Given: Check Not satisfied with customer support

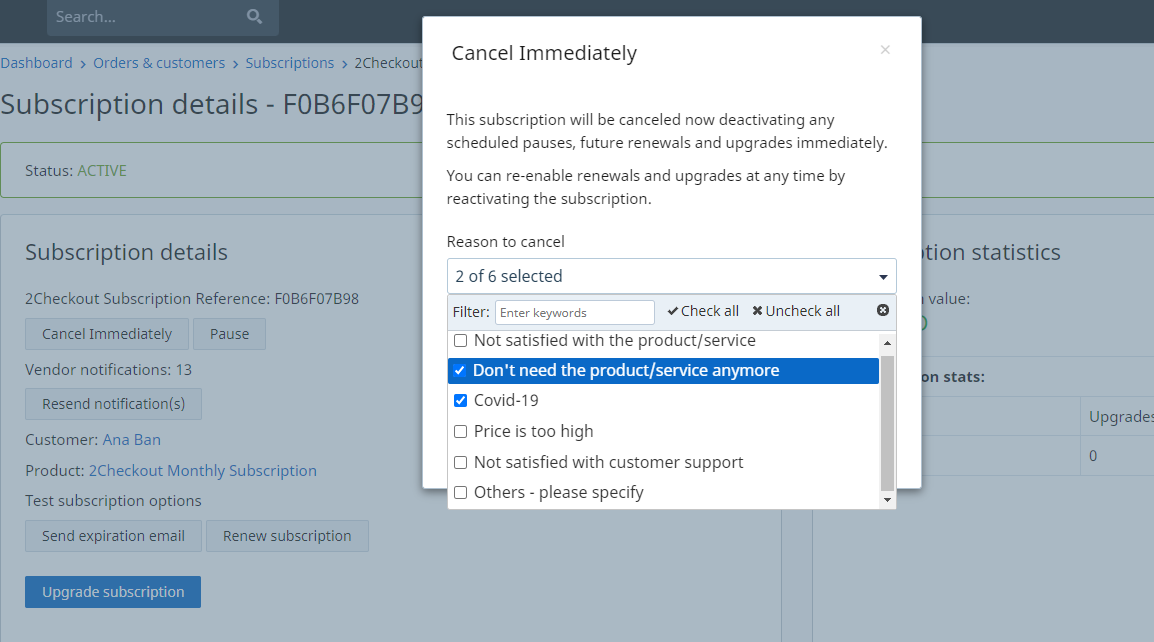Looking at the screenshot, I should 461,462.
